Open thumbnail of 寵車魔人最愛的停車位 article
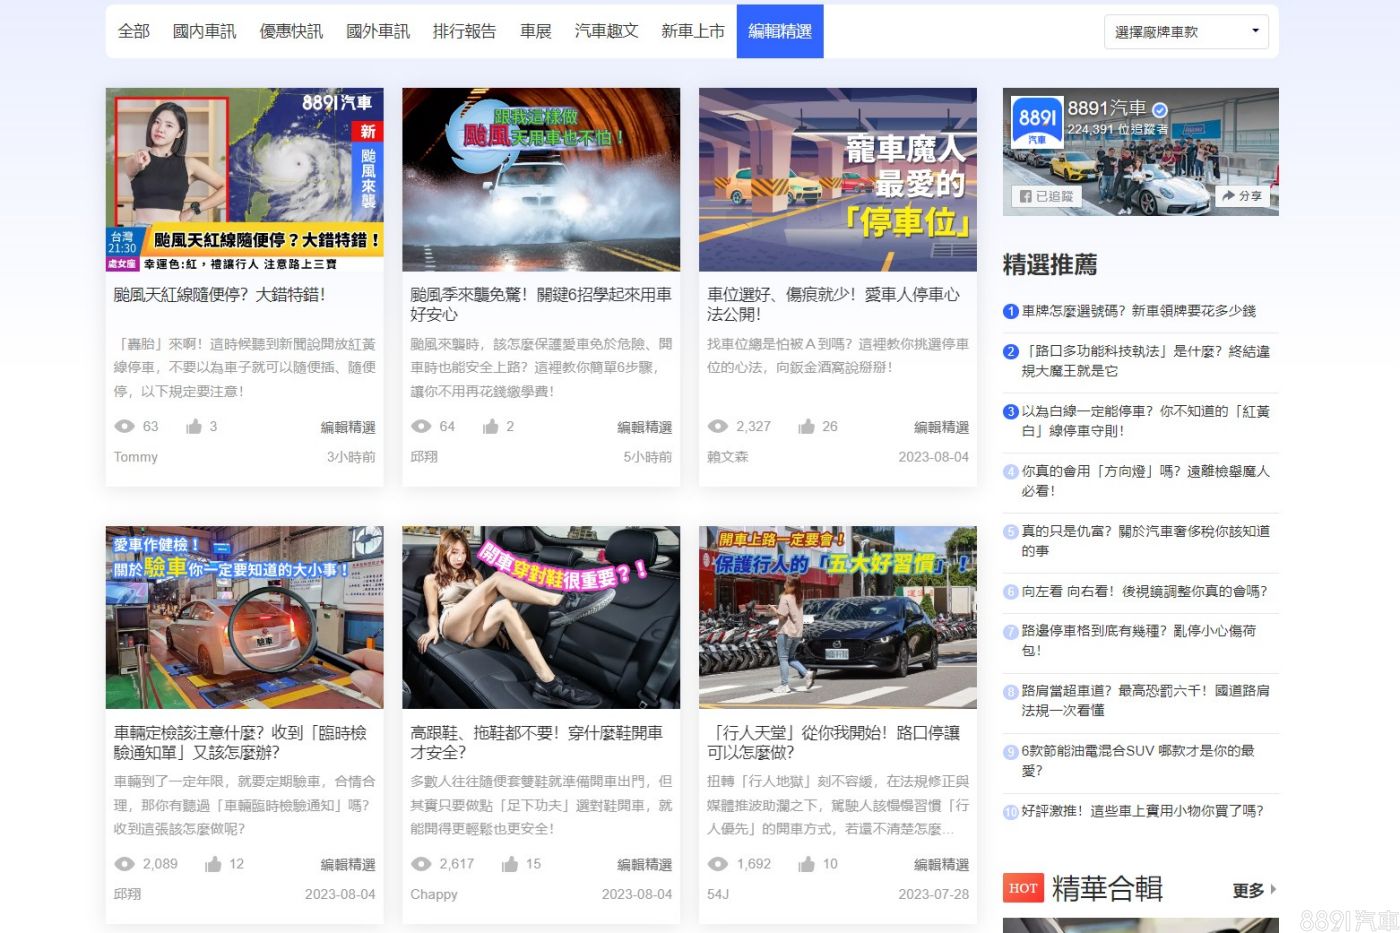1400x933 pixels. pos(837,180)
